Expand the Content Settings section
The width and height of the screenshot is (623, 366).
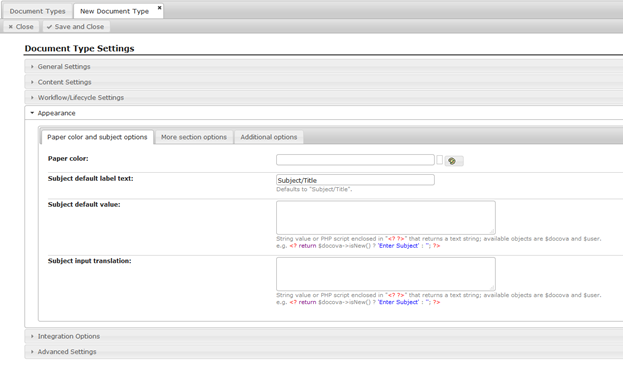(323, 82)
